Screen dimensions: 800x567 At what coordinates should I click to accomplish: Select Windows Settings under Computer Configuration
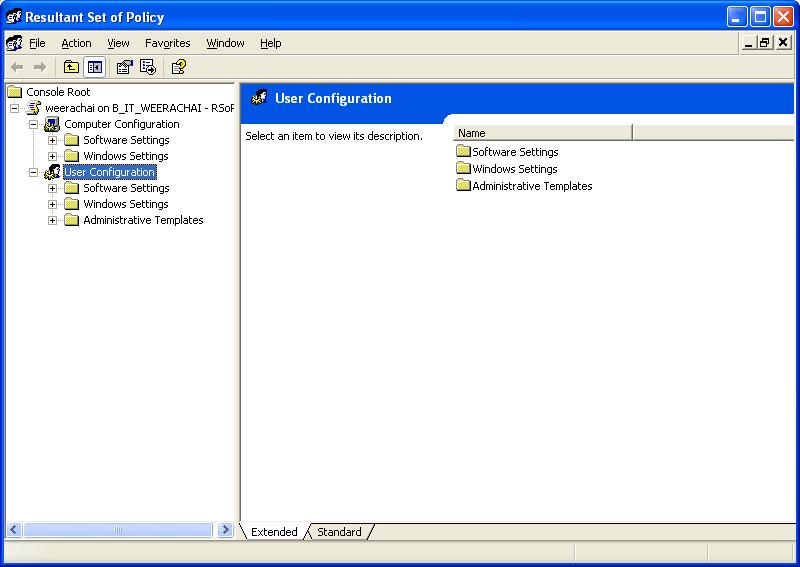(x=126, y=156)
